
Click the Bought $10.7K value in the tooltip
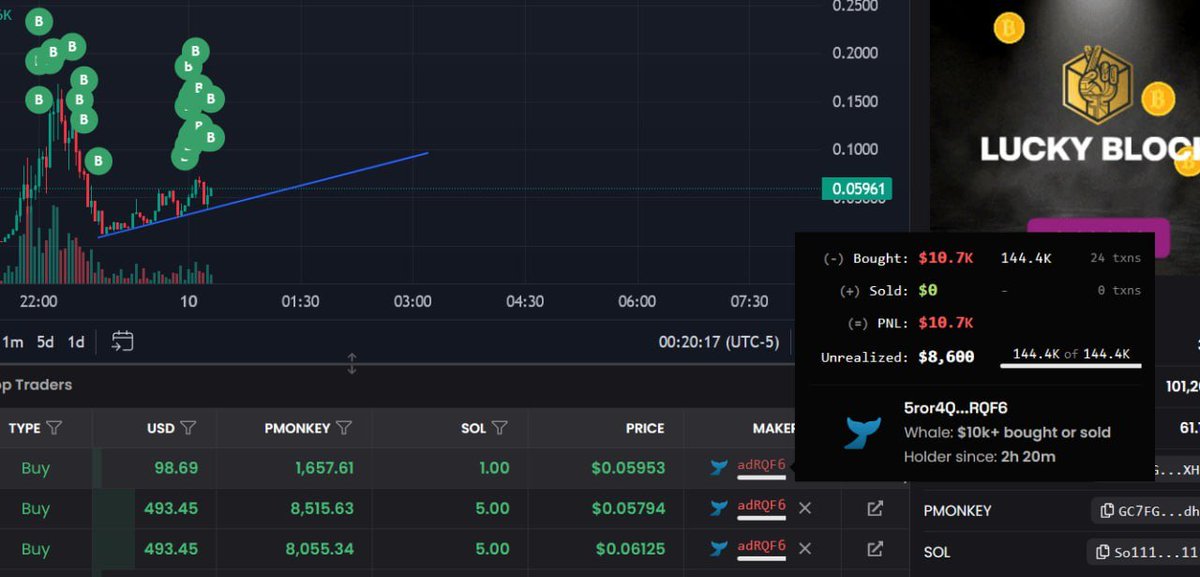pyautogui.click(x=946, y=258)
